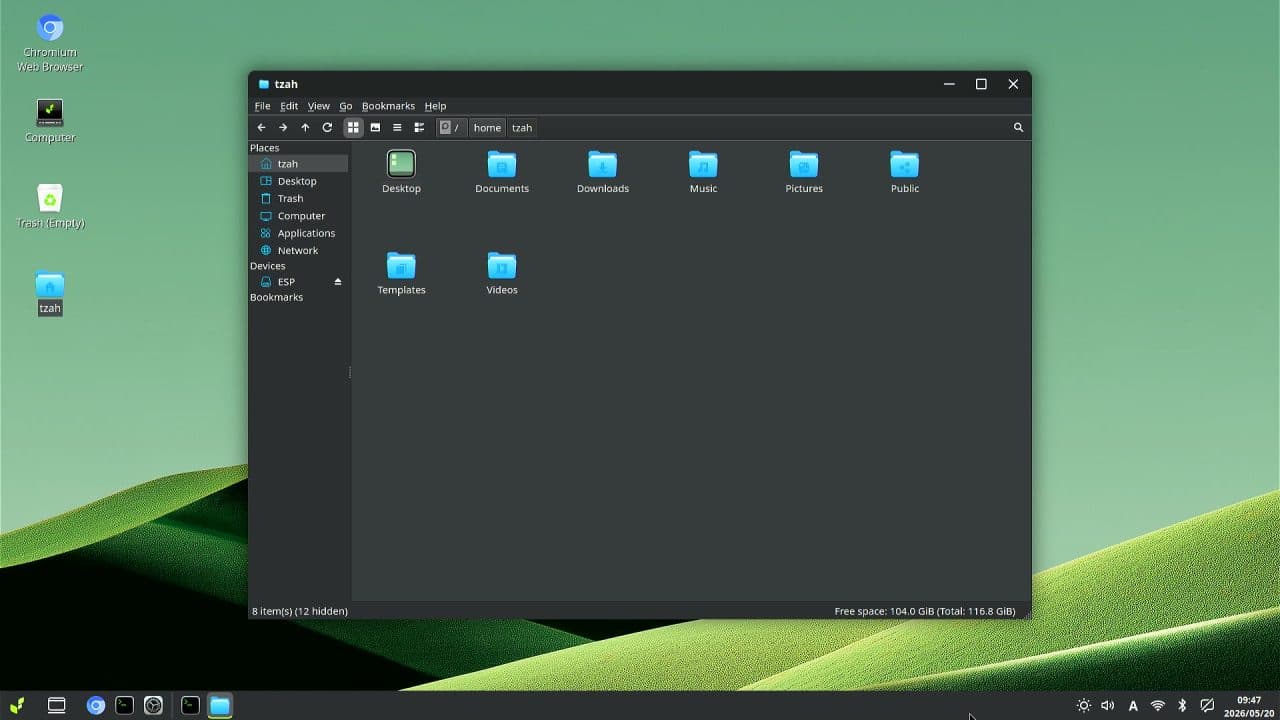
Task: Launch Chromium from the taskbar
Action: tap(96, 705)
